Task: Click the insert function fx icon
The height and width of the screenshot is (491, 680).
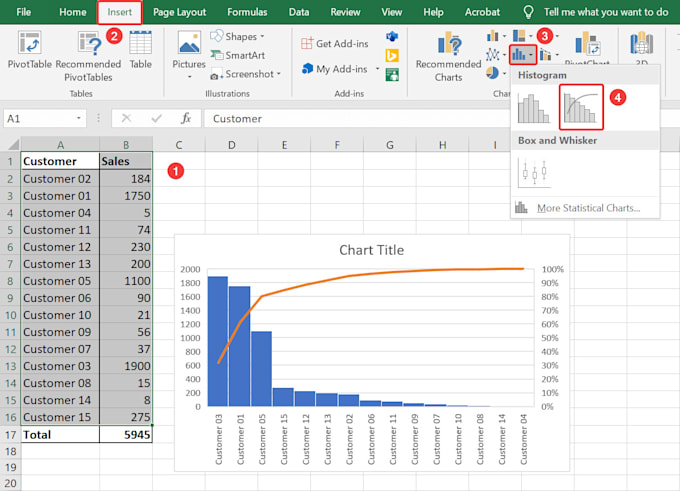Action: [185, 118]
